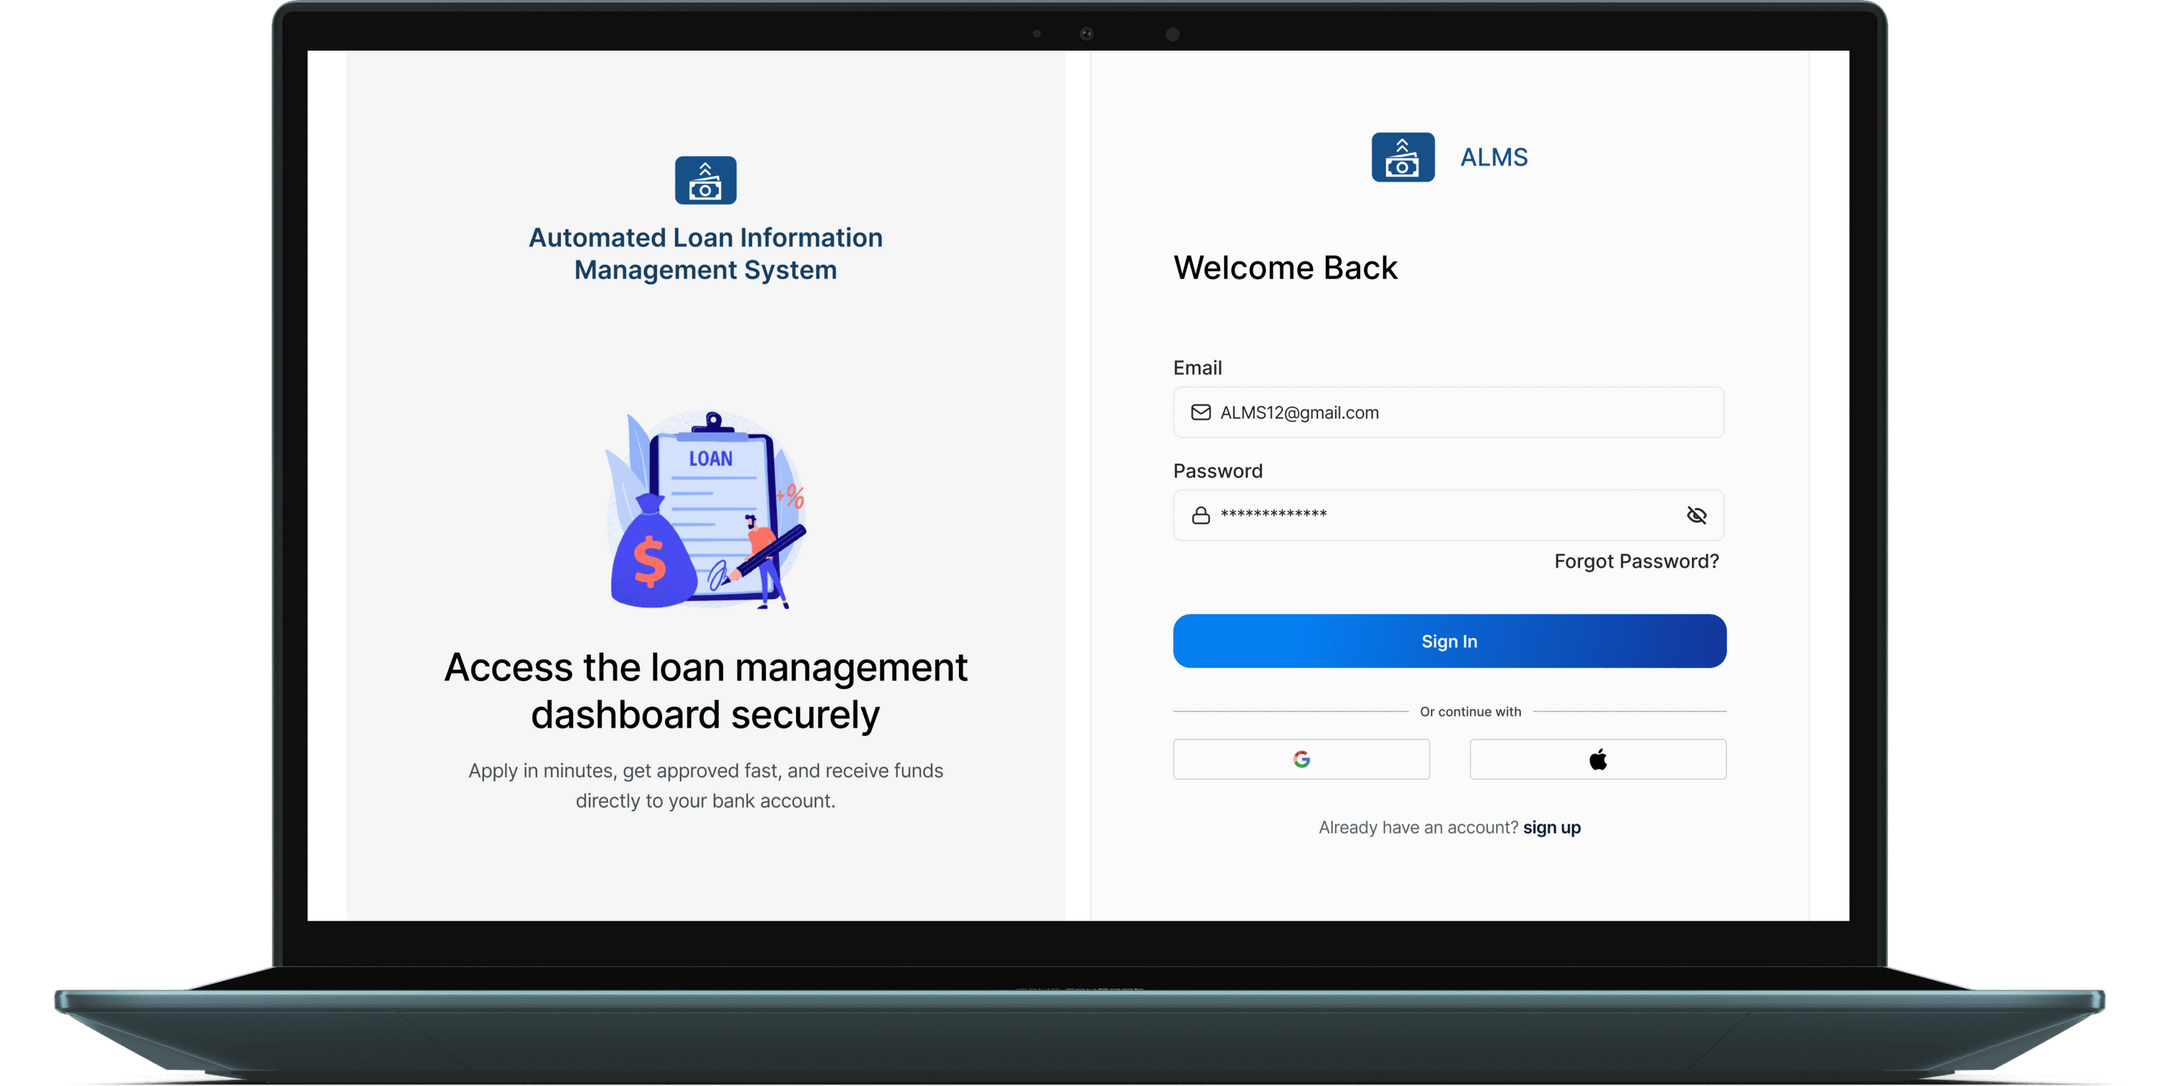
Task: Continue with the Google sign-in button
Action: (x=1301, y=759)
